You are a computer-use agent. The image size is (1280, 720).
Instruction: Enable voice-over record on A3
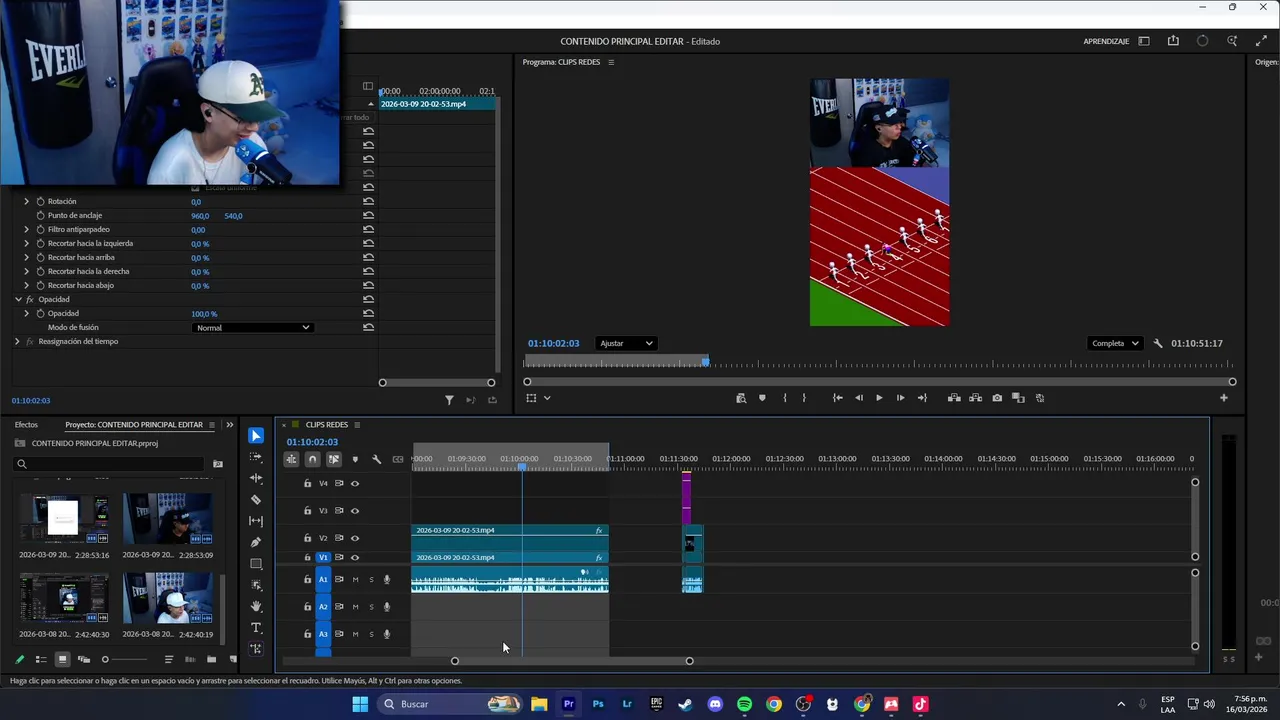[387, 634]
